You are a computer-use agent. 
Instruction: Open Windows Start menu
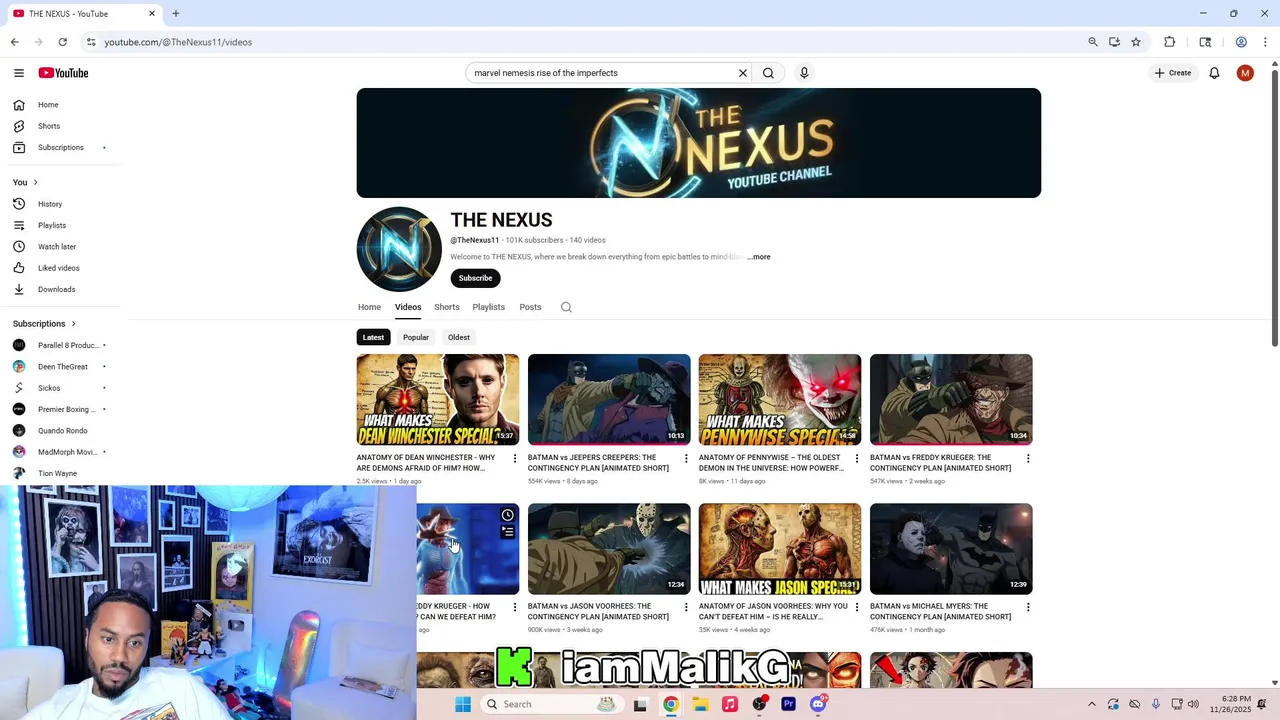click(463, 704)
